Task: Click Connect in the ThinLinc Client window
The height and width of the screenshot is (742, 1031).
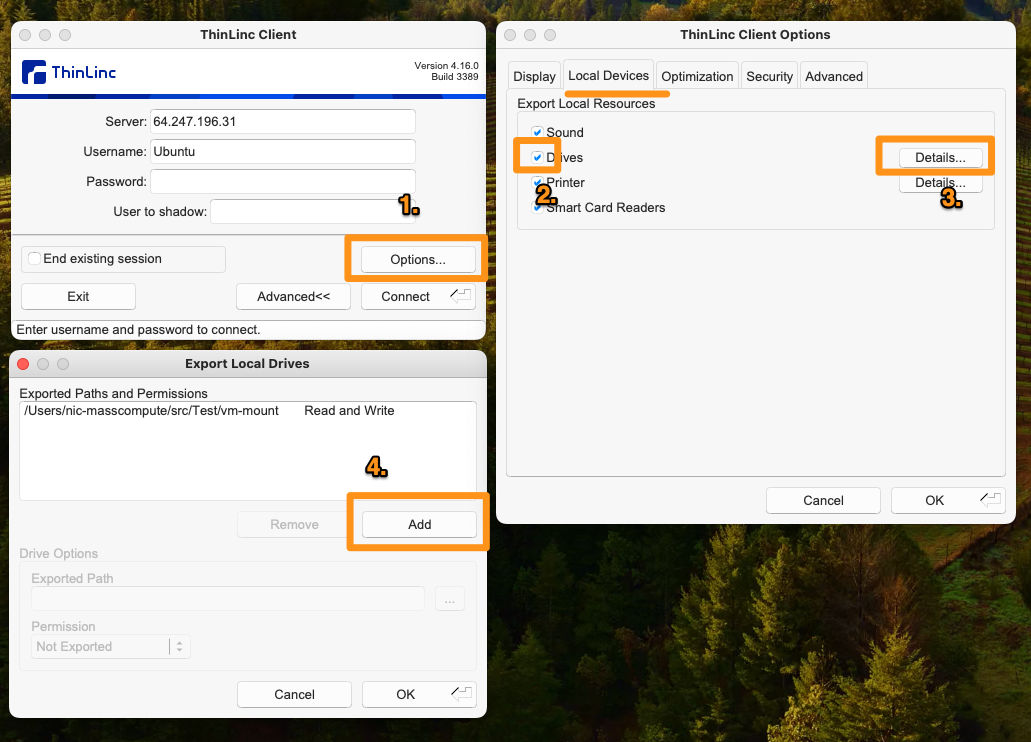Action: [x=418, y=297]
